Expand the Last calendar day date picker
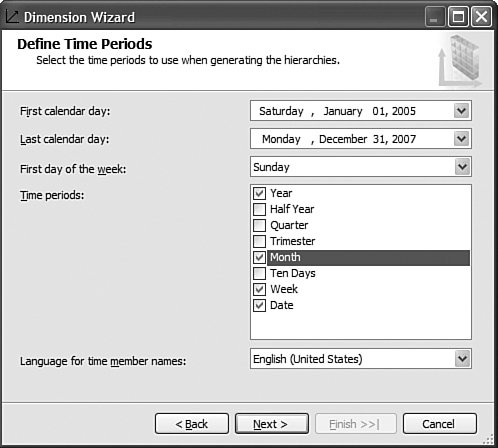498x448 pixels. point(462,139)
